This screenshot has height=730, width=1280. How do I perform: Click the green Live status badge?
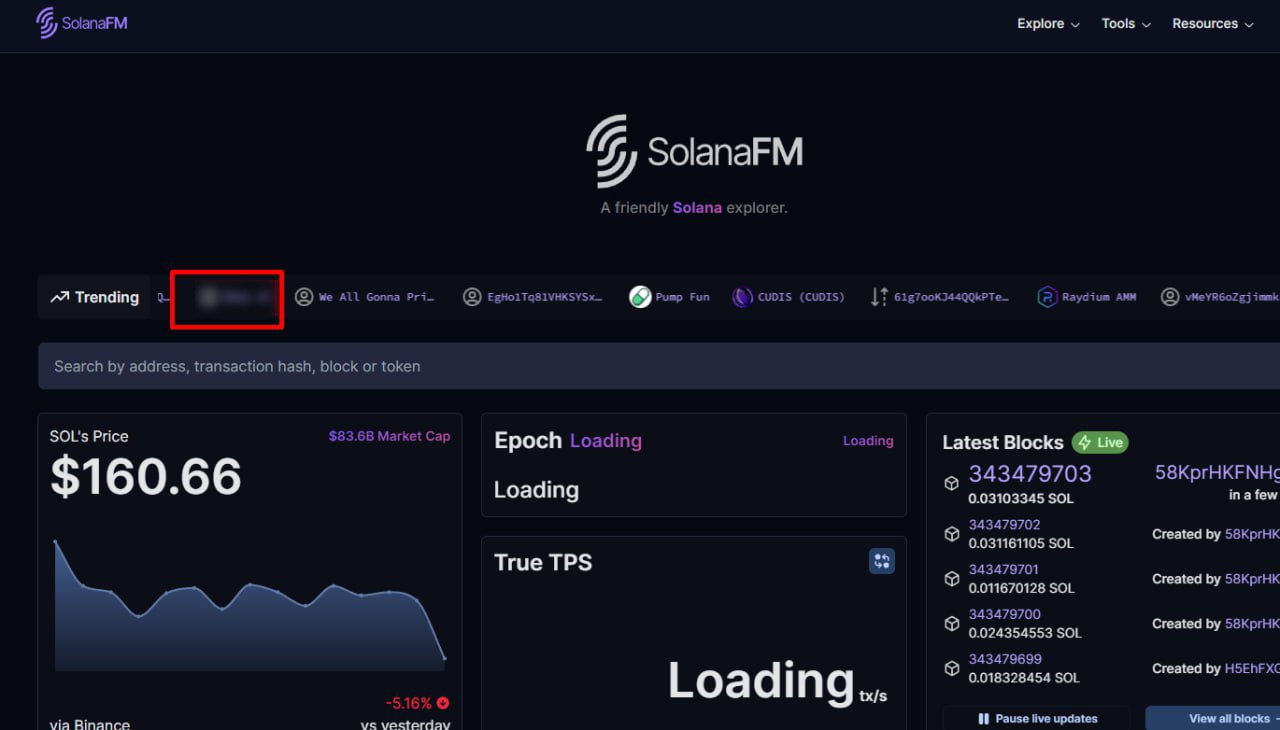point(1100,442)
